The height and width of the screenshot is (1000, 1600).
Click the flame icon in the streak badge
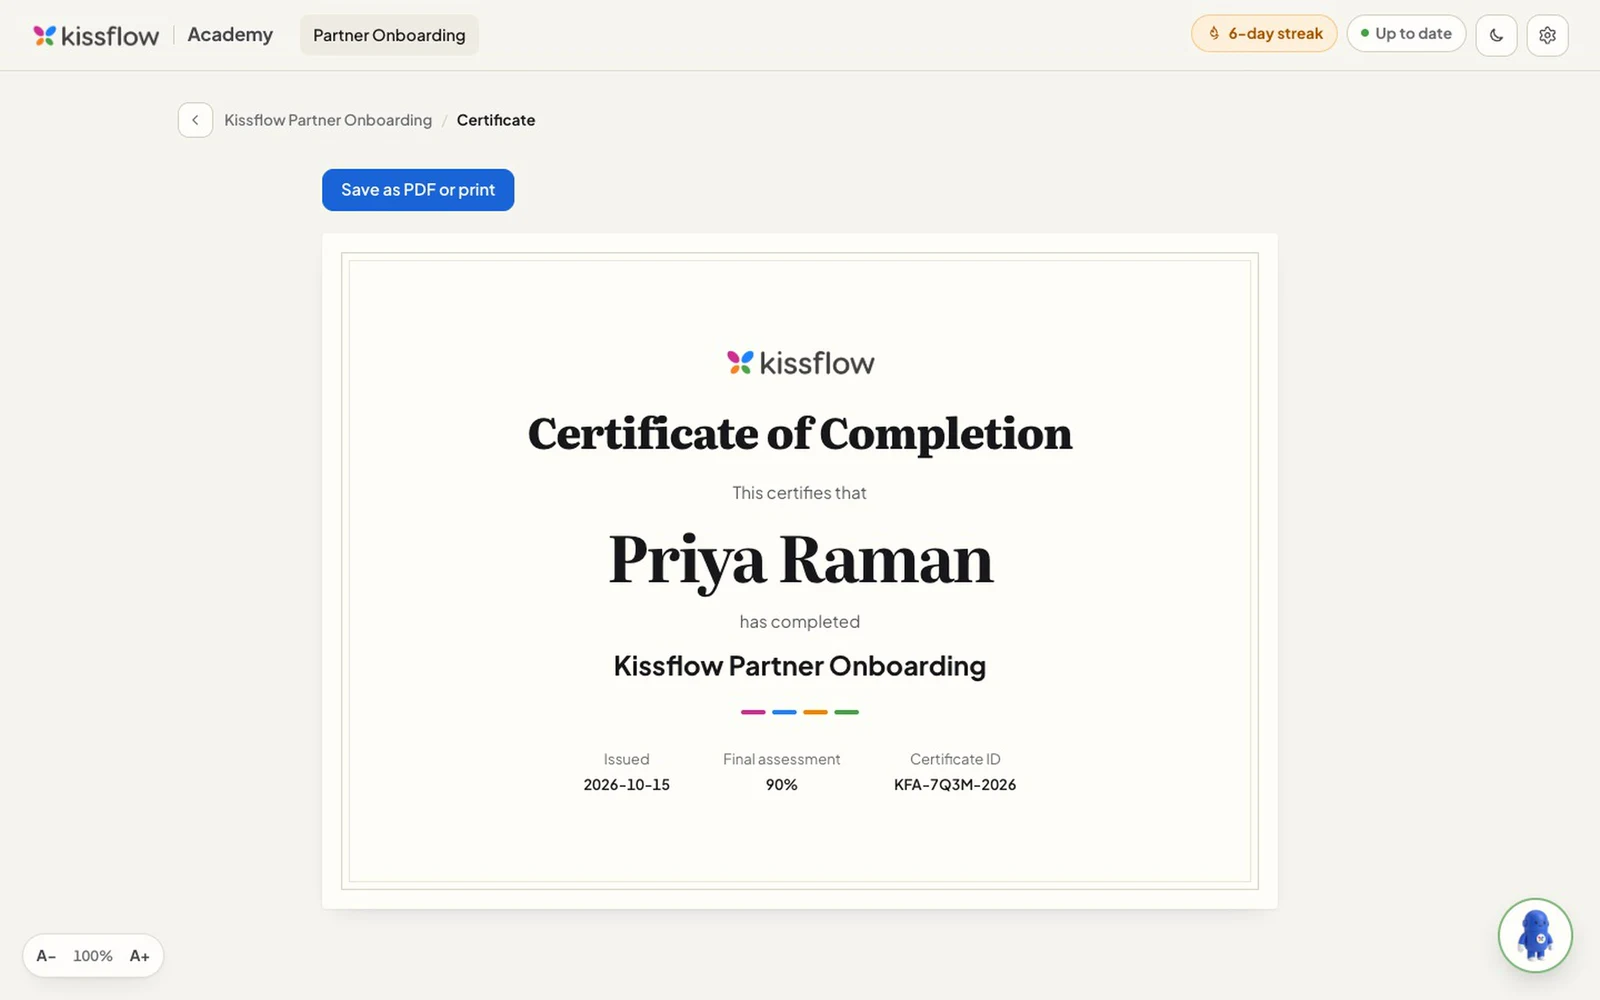tap(1214, 34)
